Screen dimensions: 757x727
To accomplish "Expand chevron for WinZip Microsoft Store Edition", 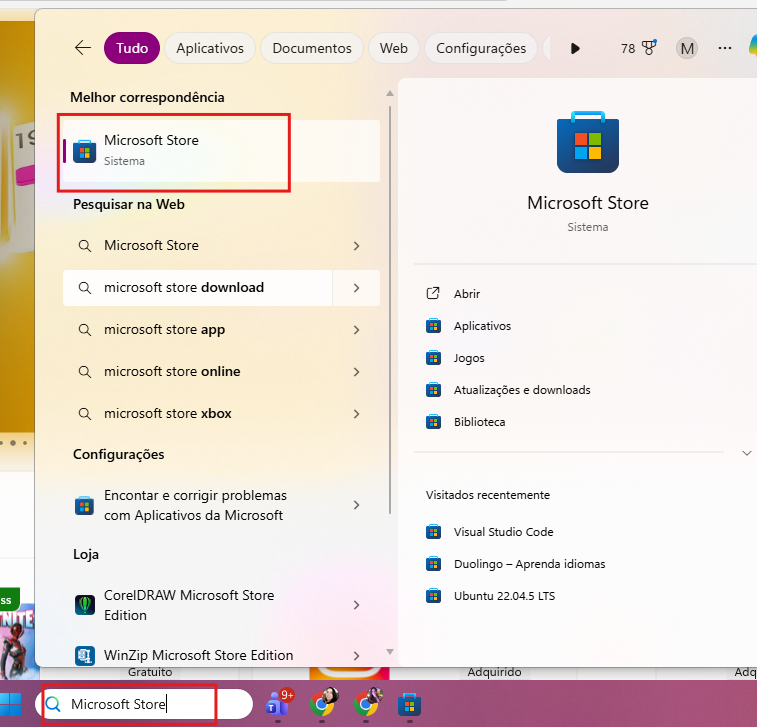I will pyautogui.click(x=356, y=656).
